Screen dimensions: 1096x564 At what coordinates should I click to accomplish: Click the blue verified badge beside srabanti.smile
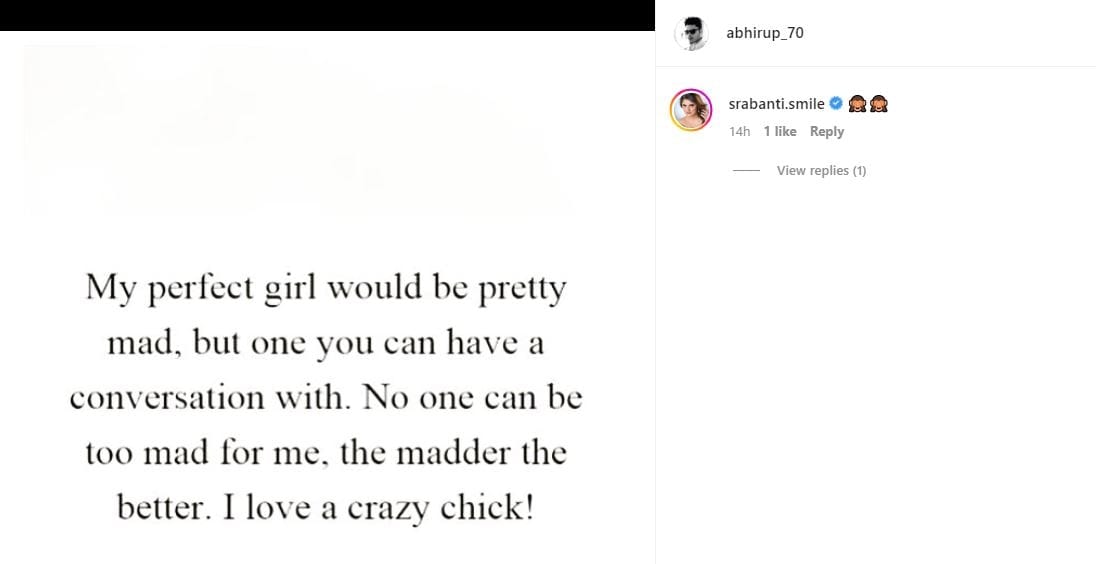836,104
